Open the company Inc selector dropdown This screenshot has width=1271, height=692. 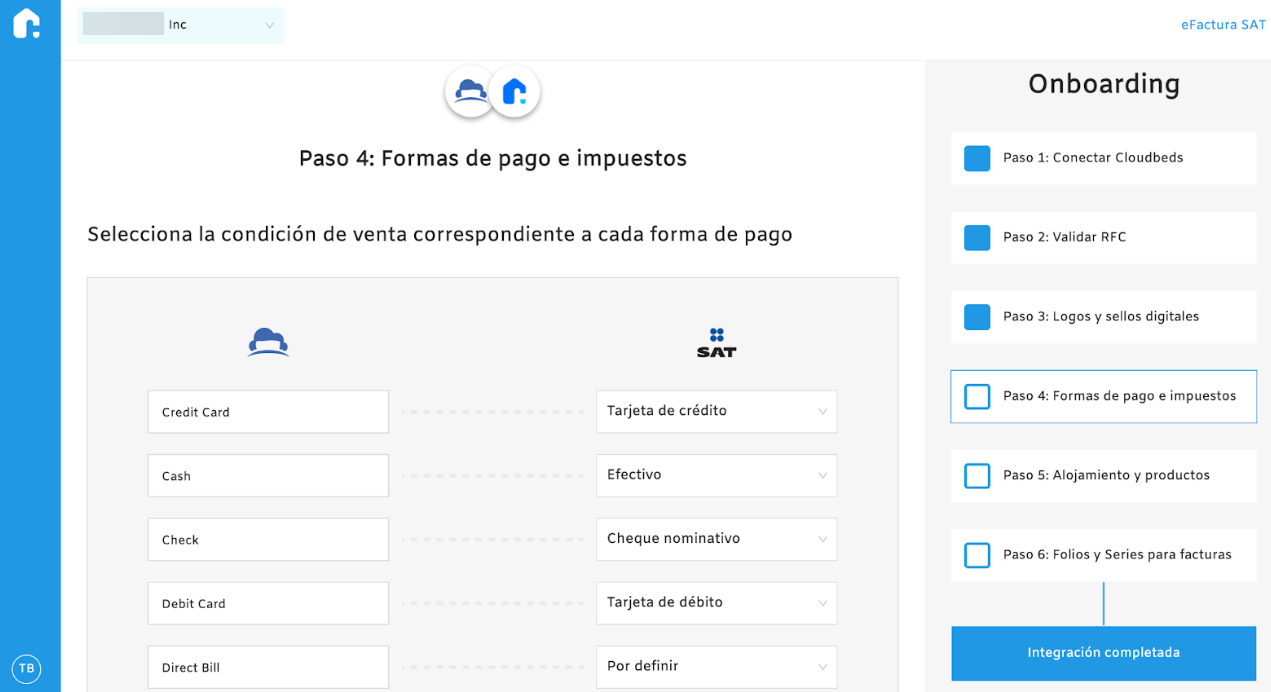[x=181, y=25]
